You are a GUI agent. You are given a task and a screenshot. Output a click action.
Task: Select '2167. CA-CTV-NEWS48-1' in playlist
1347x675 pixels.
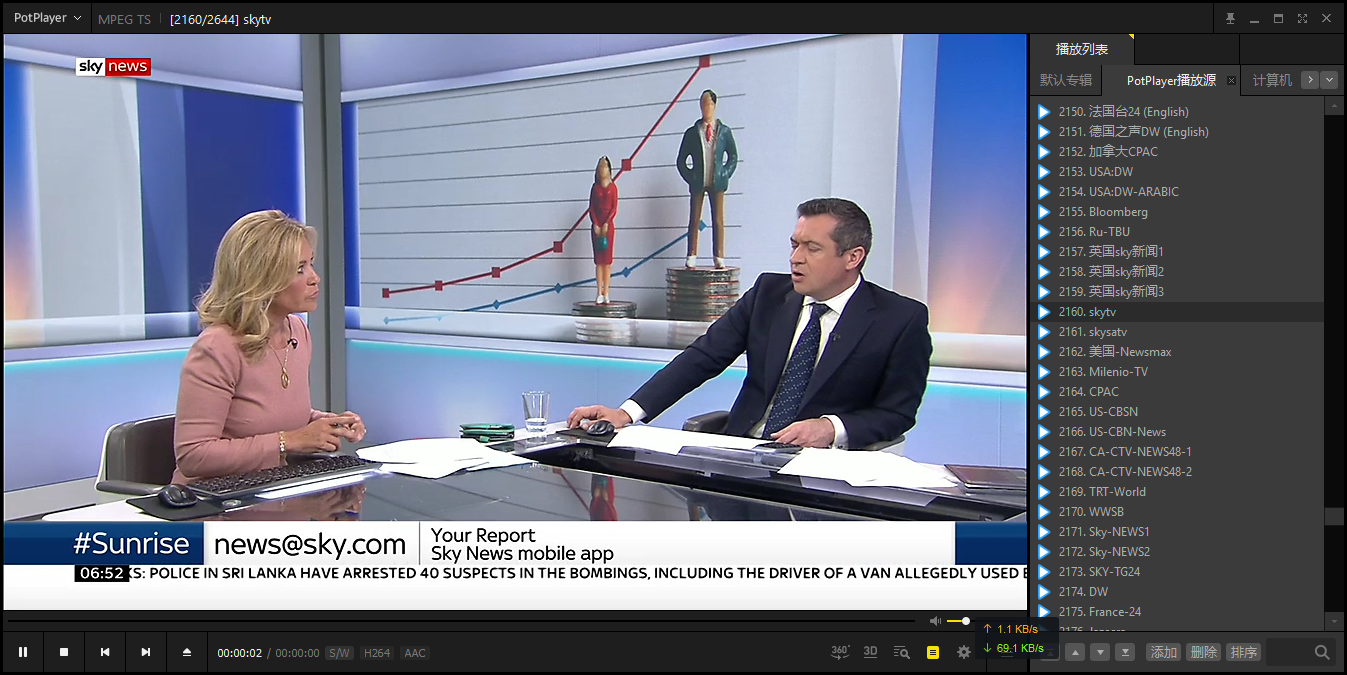point(1177,452)
